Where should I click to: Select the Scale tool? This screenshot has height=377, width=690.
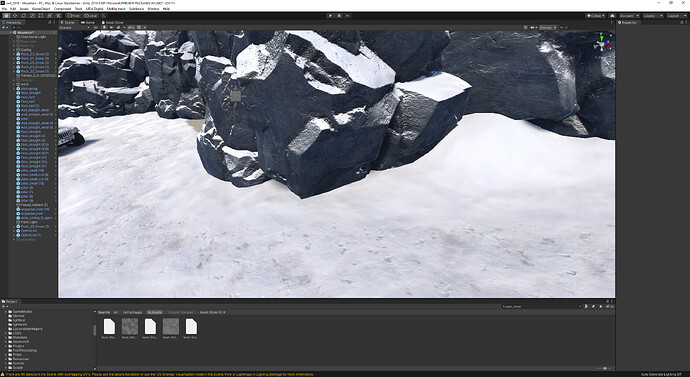click(x=32, y=16)
